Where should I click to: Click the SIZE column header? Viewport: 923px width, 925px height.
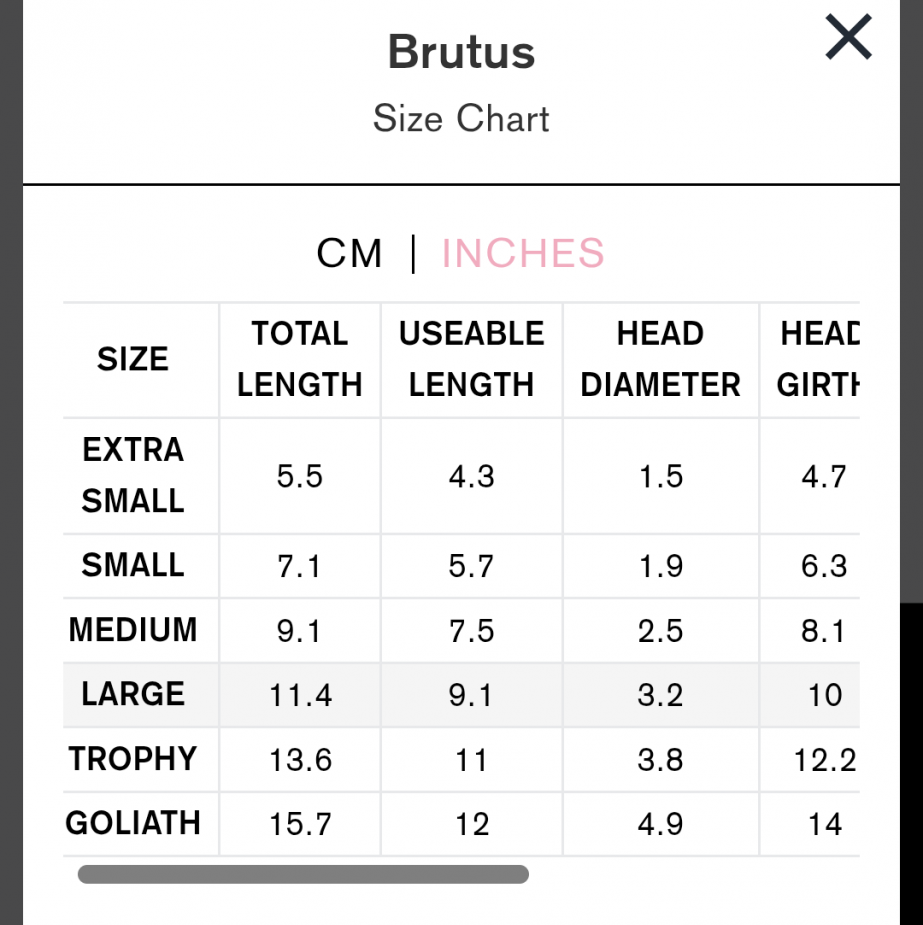[x=133, y=359]
